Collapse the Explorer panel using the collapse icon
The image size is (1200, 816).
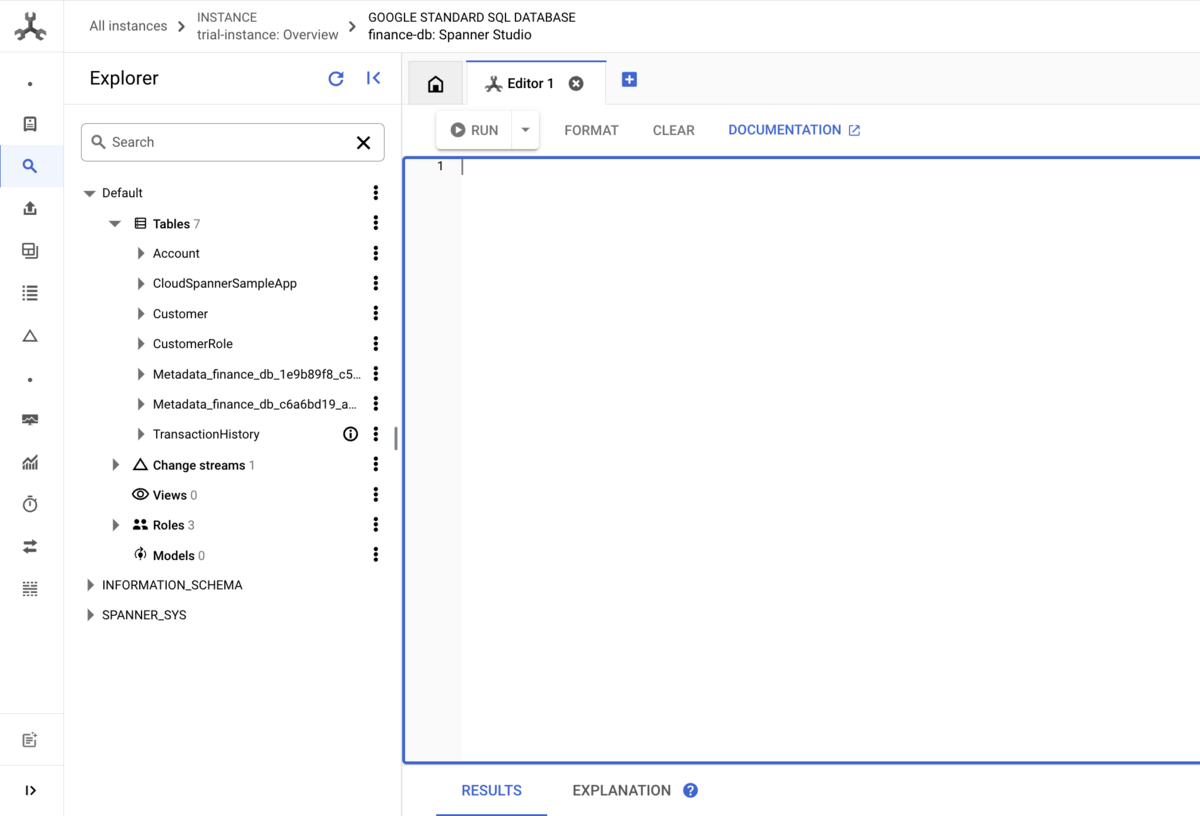click(x=373, y=78)
